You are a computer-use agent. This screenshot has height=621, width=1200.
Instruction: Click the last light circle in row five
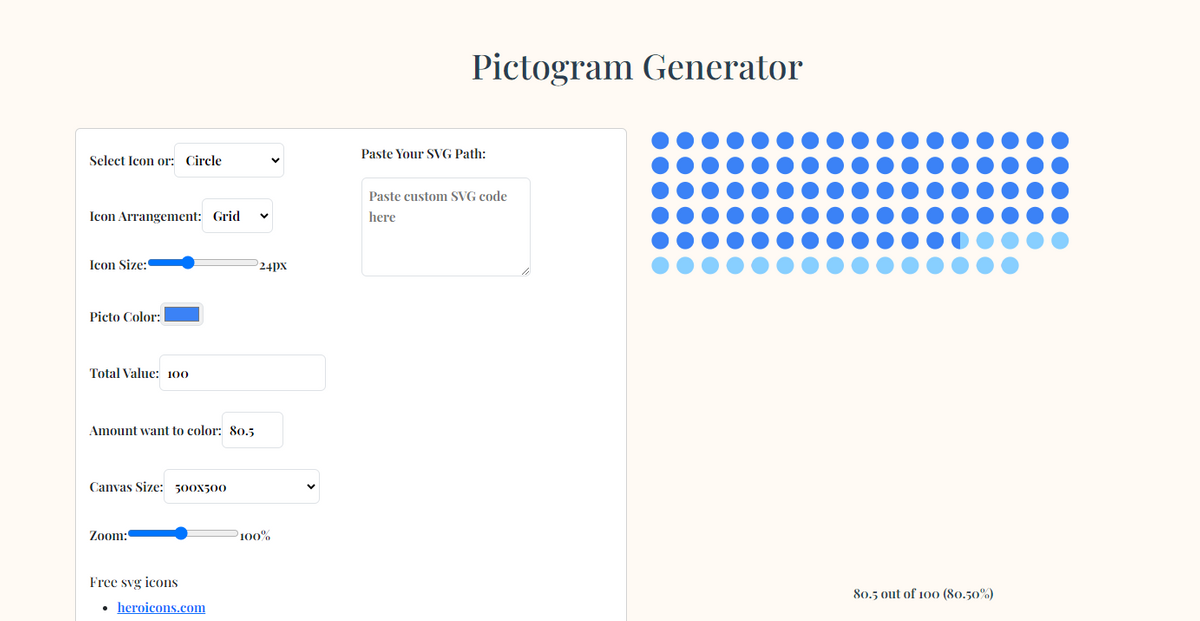click(1058, 240)
